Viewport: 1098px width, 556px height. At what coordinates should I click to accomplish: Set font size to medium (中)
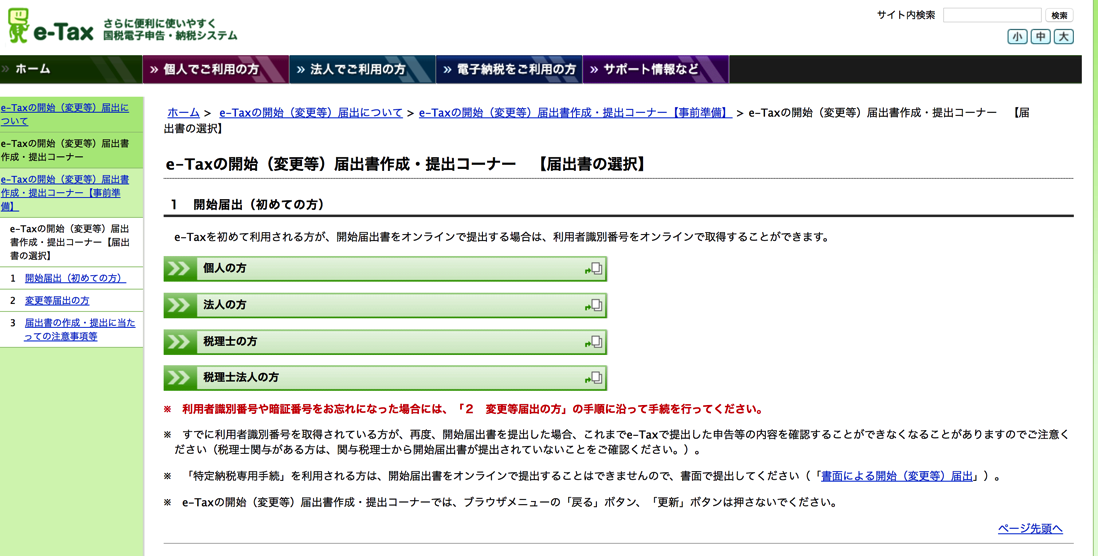[x=1040, y=36]
